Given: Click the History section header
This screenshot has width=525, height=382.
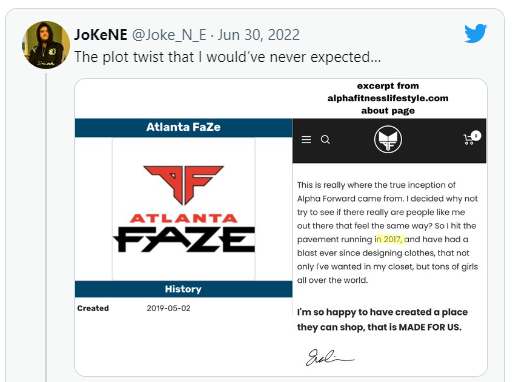Looking at the screenshot, I should click(183, 289).
